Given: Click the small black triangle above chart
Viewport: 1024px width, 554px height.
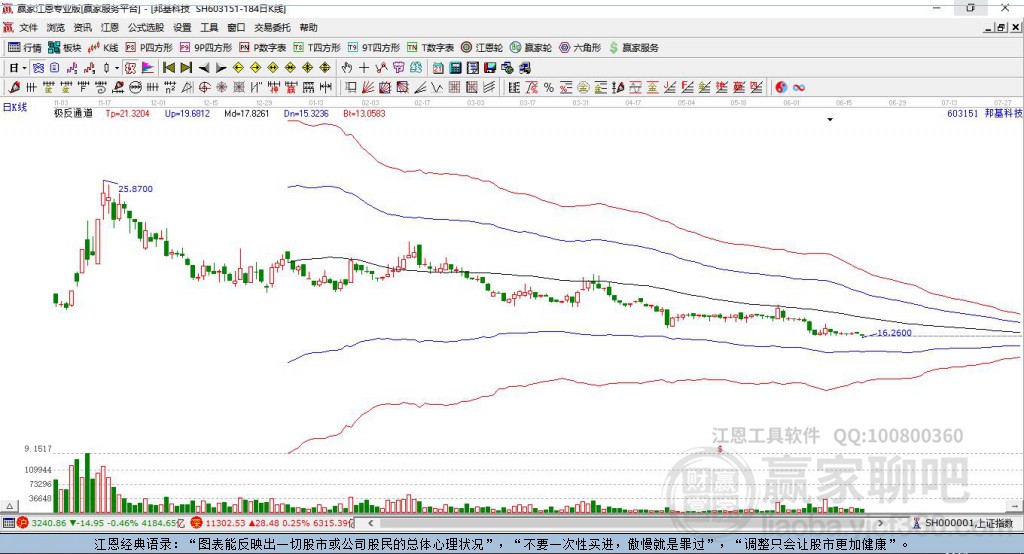Looking at the screenshot, I should click(830, 120).
